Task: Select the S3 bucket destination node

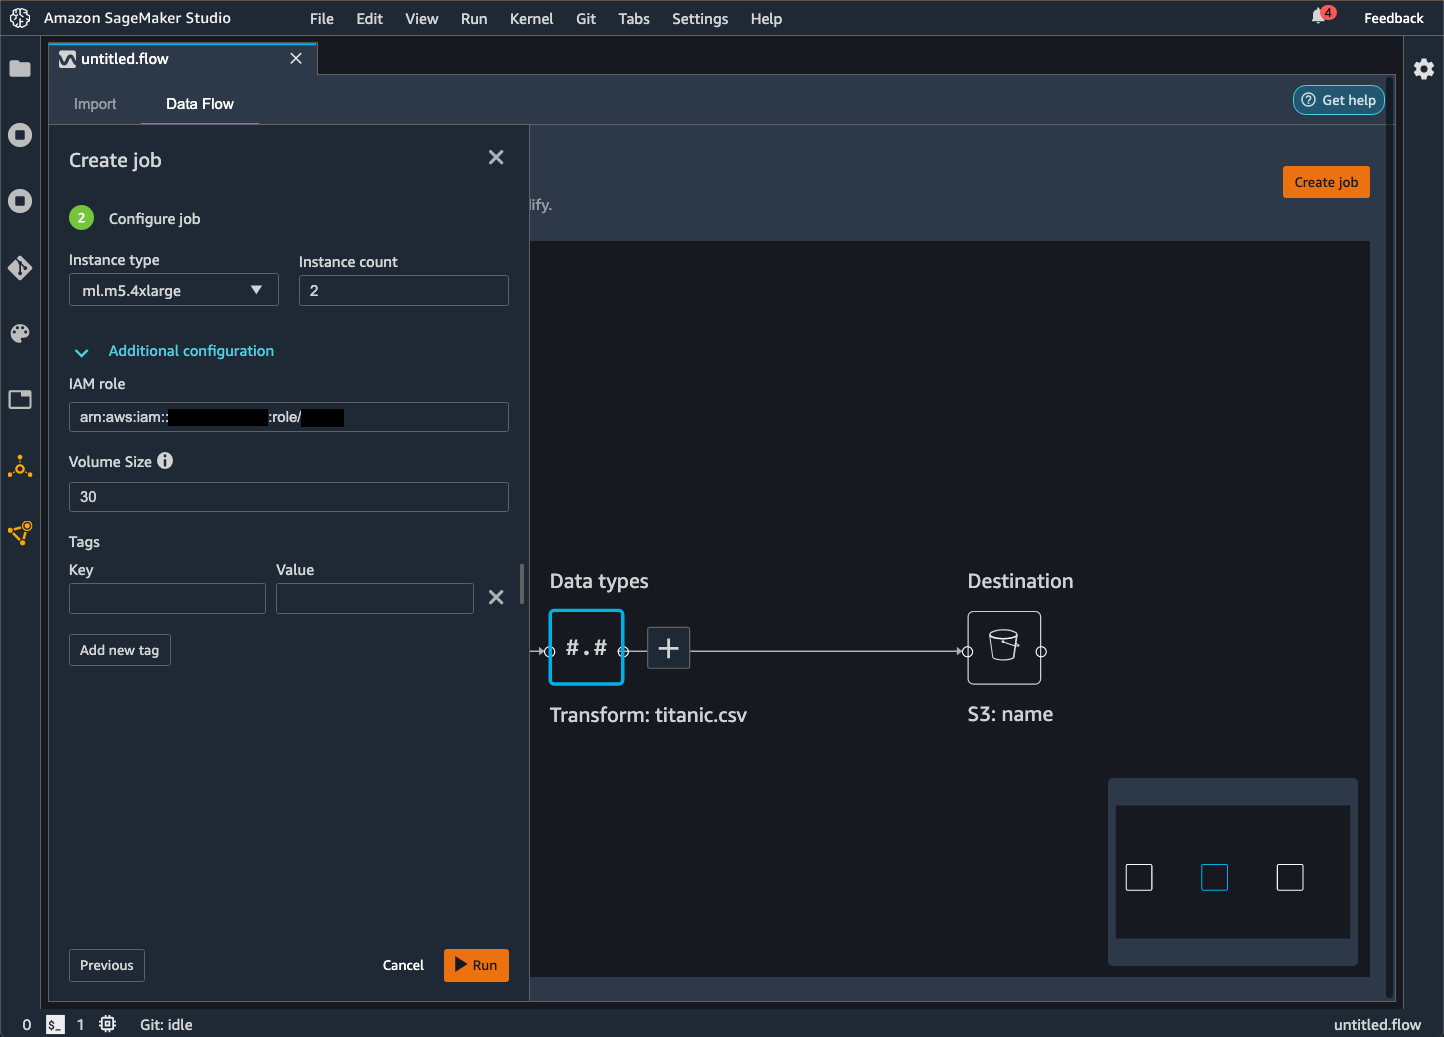Action: [x=1004, y=648]
